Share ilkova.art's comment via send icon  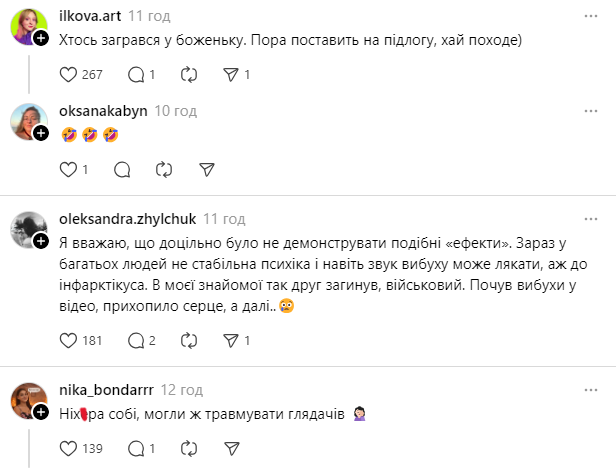[230, 74]
